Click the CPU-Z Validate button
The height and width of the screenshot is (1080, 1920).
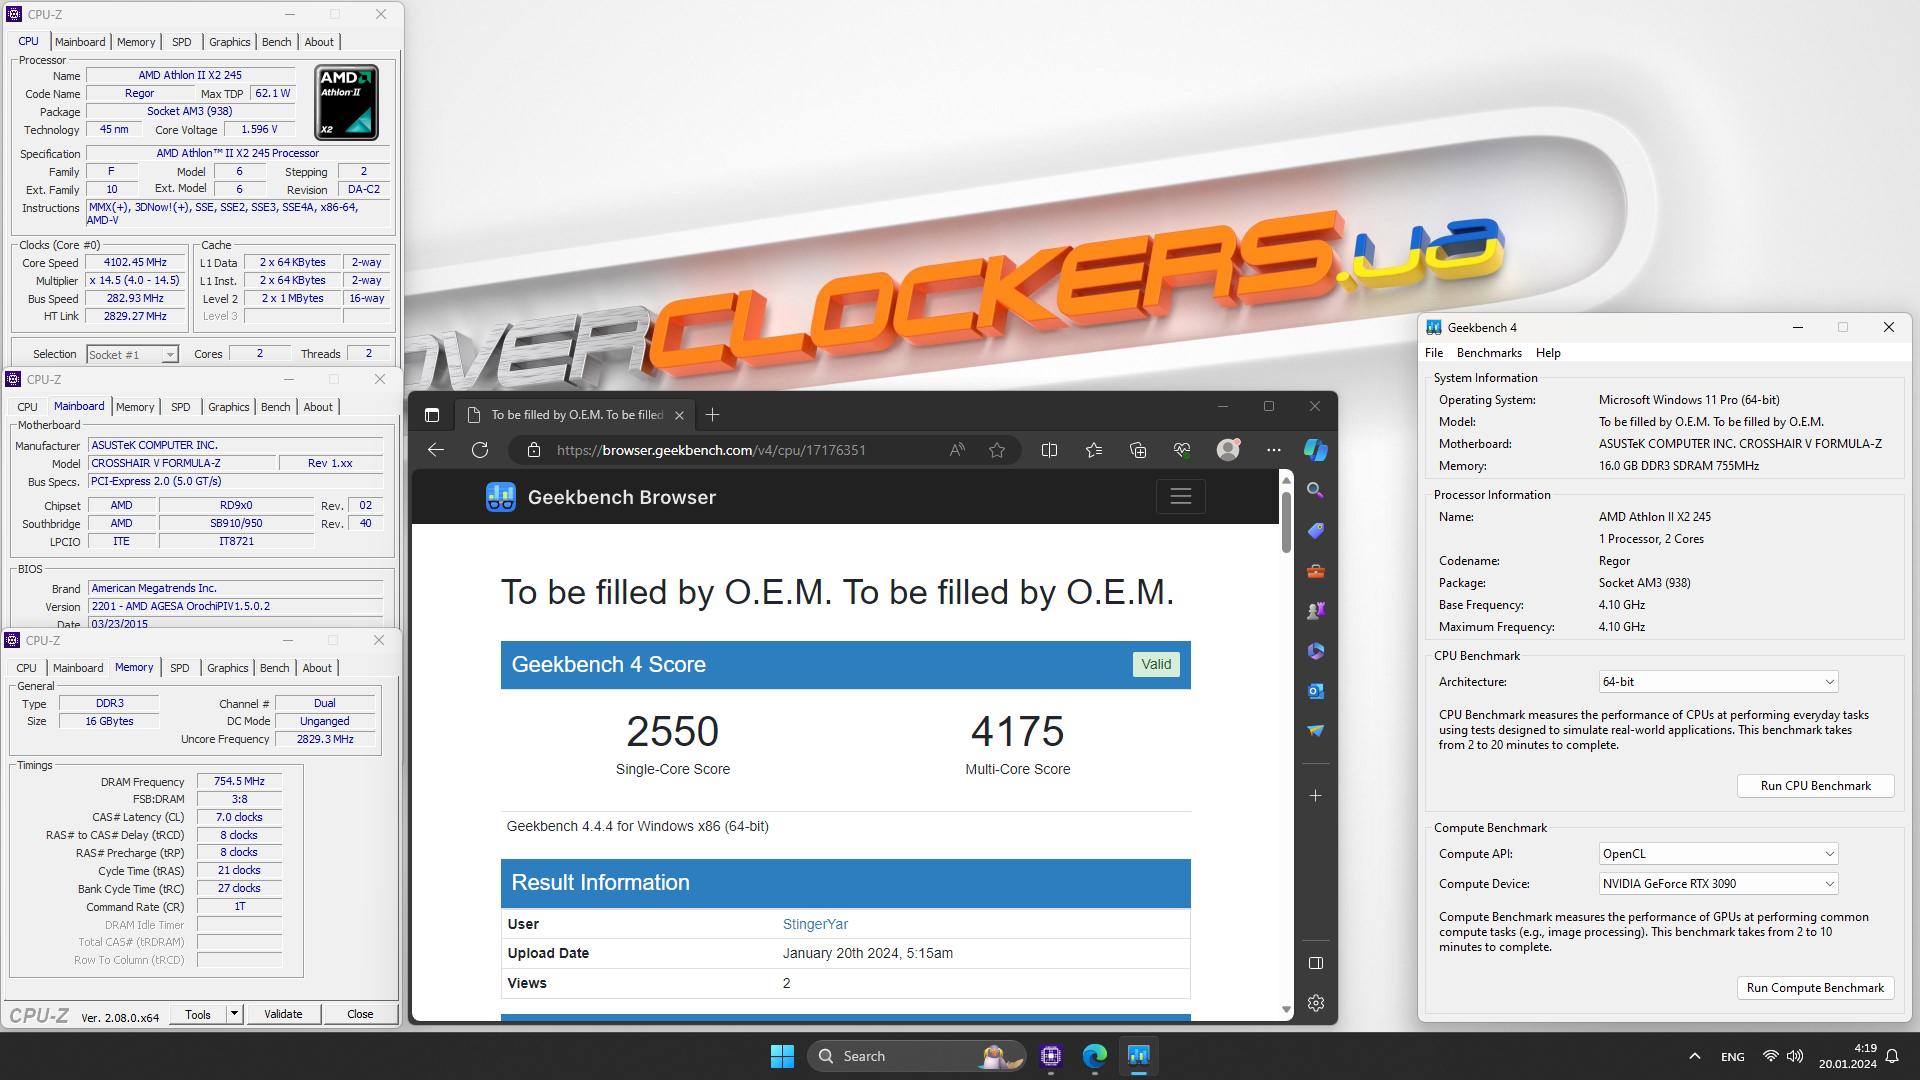pyautogui.click(x=283, y=1014)
